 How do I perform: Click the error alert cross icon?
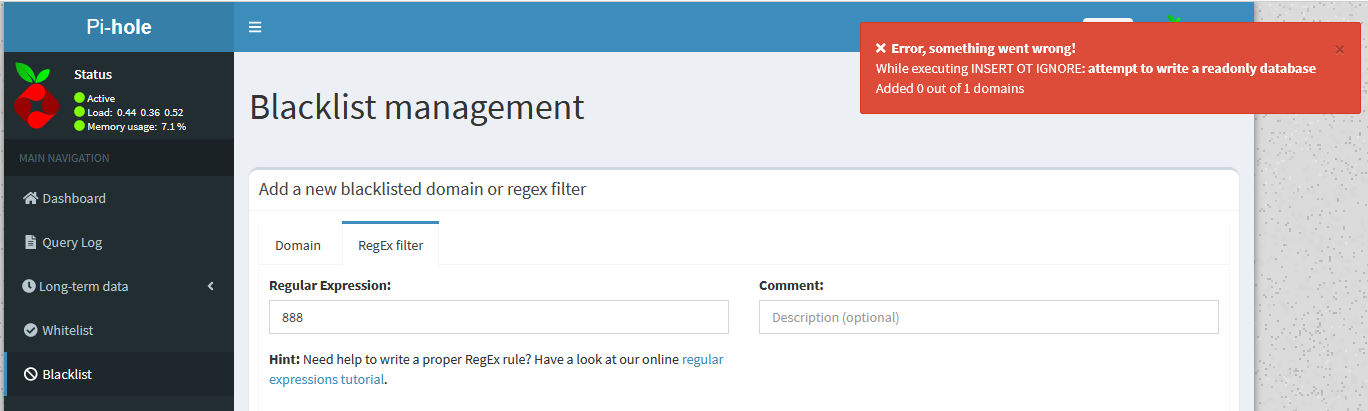(x=880, y=48)
